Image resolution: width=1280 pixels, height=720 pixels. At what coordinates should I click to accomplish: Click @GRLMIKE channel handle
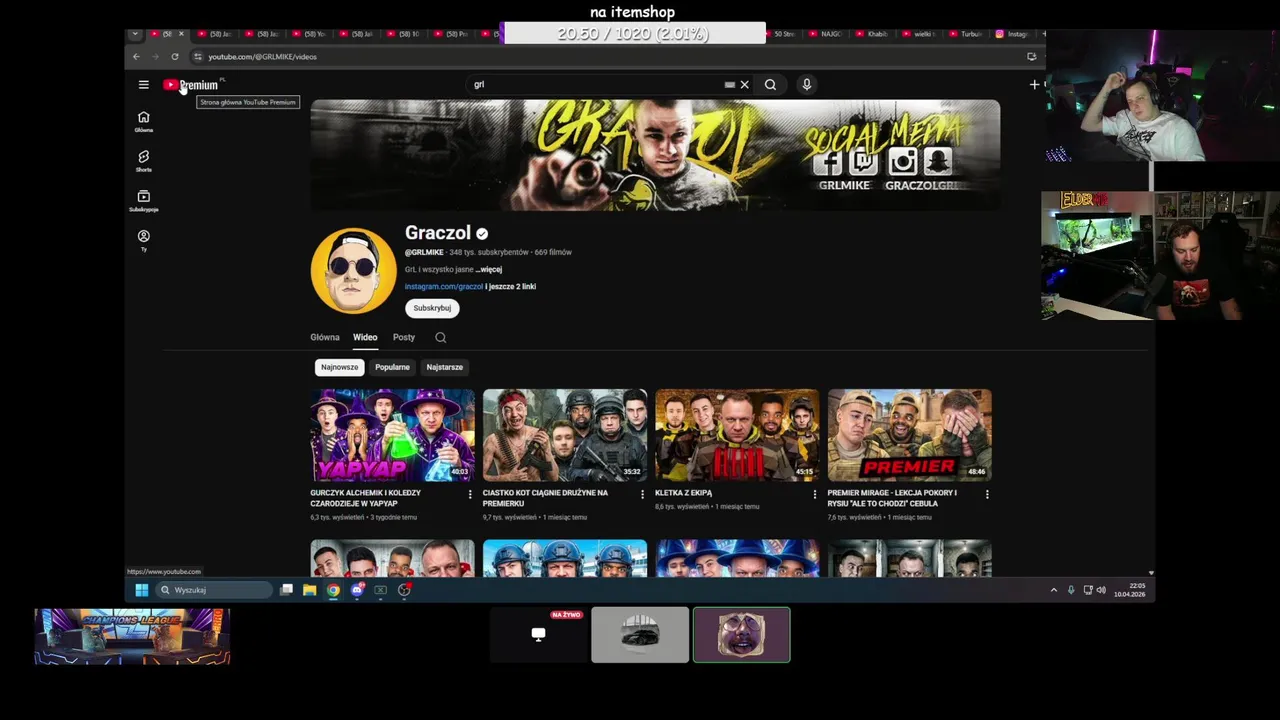pos(424,252)
